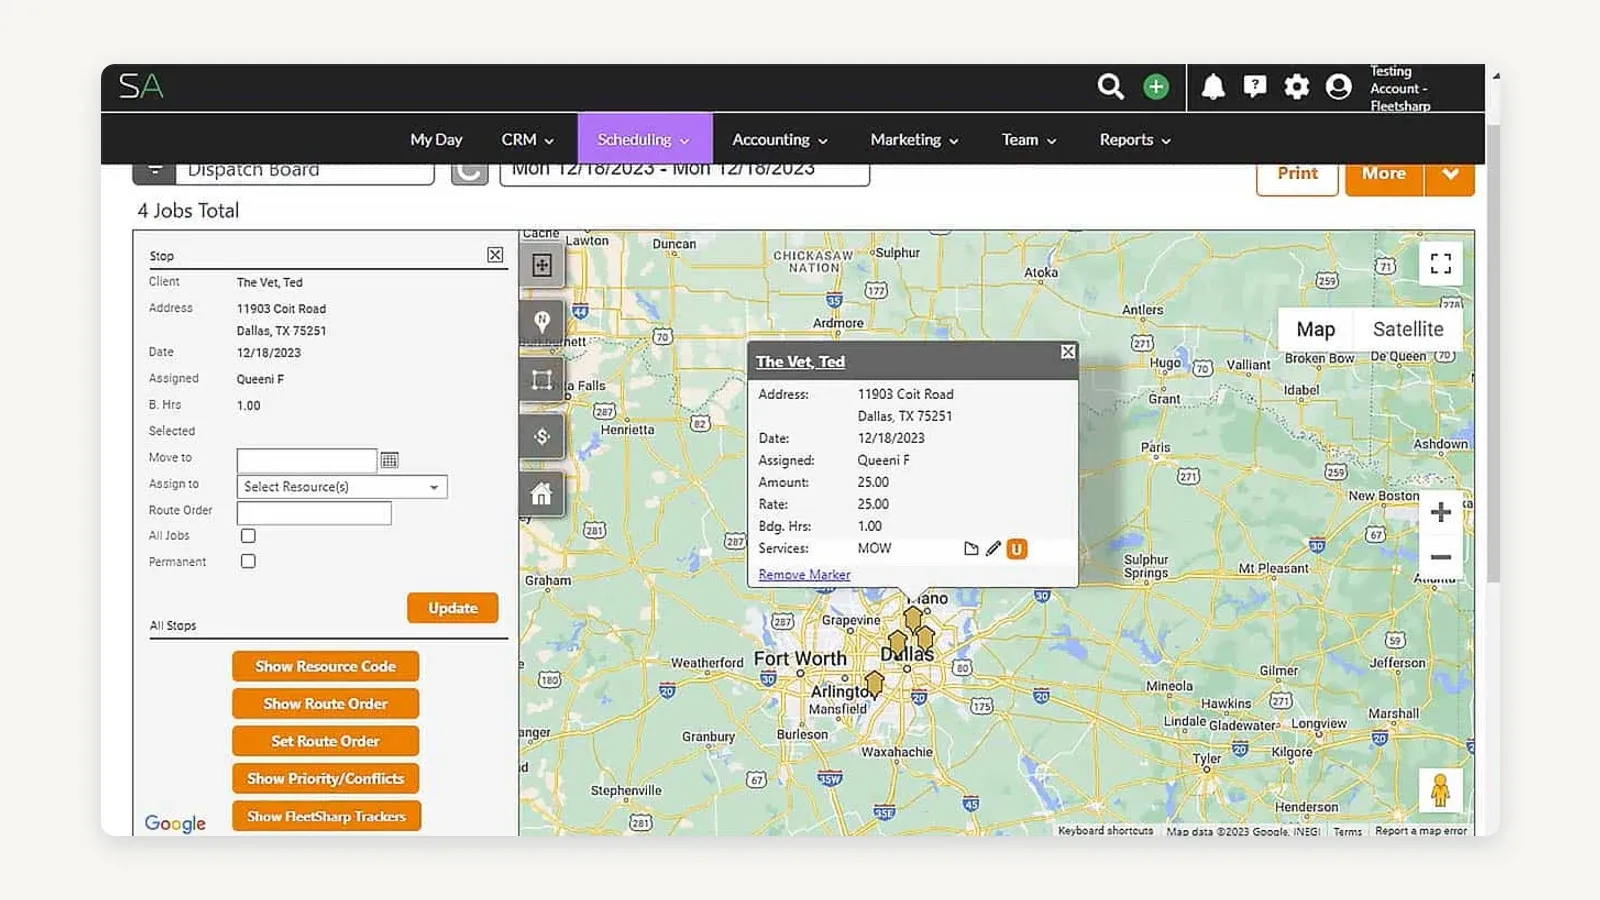Click the green add-new plus icon
Image resolution: width=1600 pixels, height=900 pixels.
[1156, 87]
